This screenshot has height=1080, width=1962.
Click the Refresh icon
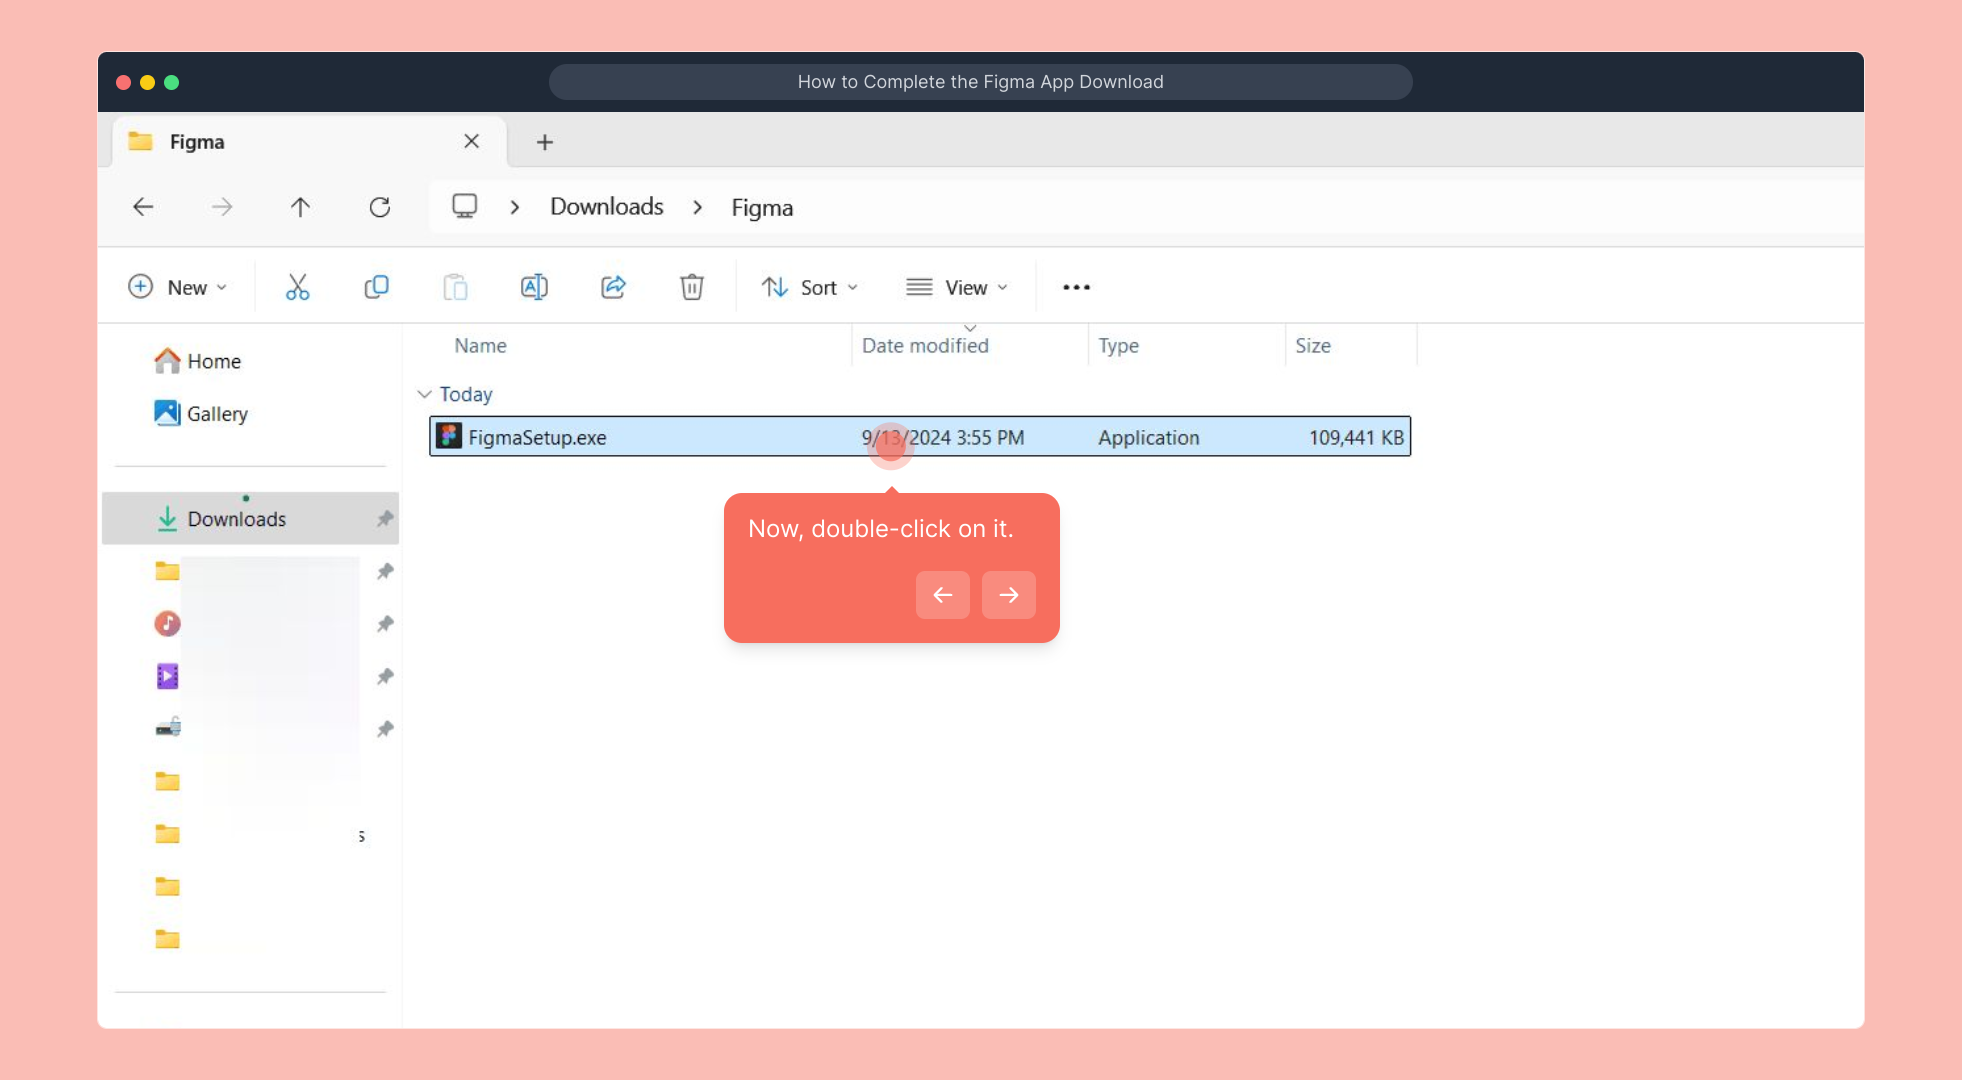tap(379, 207)
